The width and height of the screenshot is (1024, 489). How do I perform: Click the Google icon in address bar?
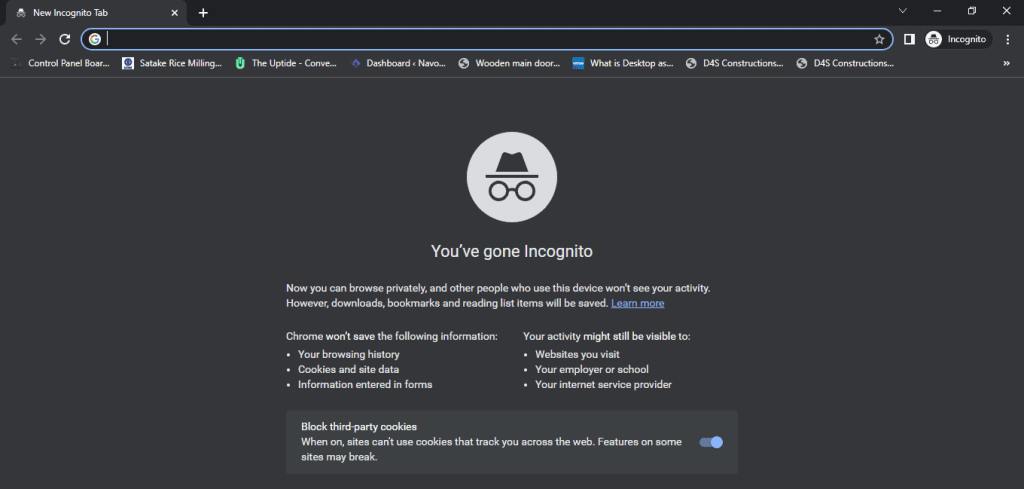95,39
